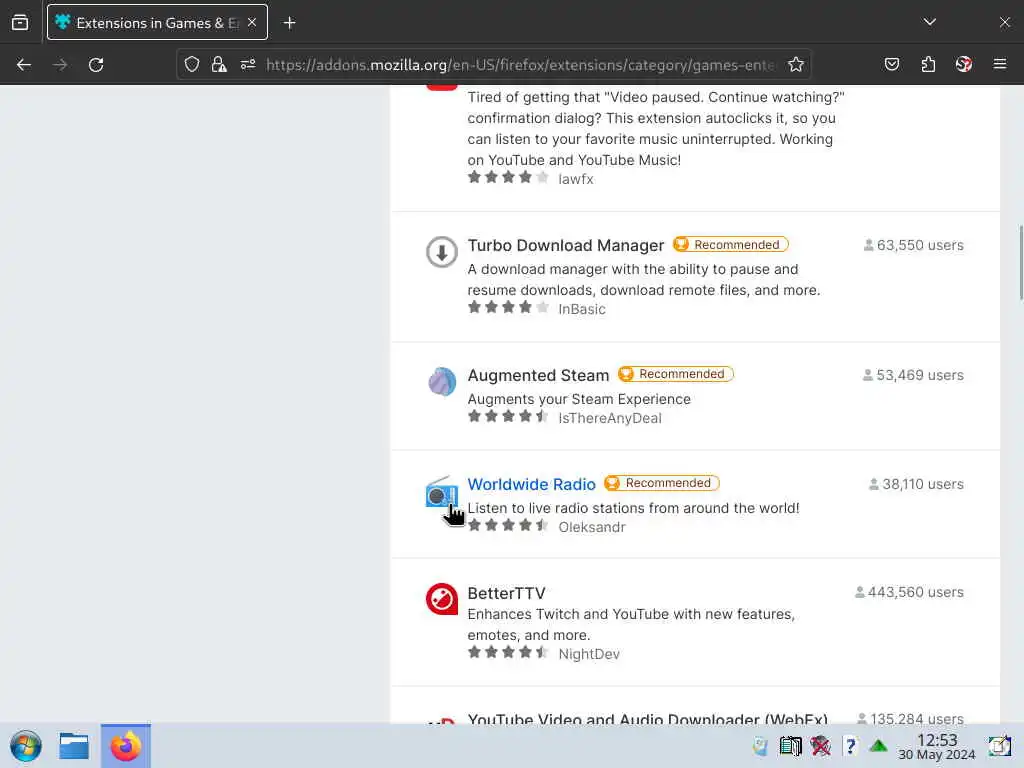
Task: Open YouTube Video and Audio Downloader link
Action: click(x=647, y=718)
